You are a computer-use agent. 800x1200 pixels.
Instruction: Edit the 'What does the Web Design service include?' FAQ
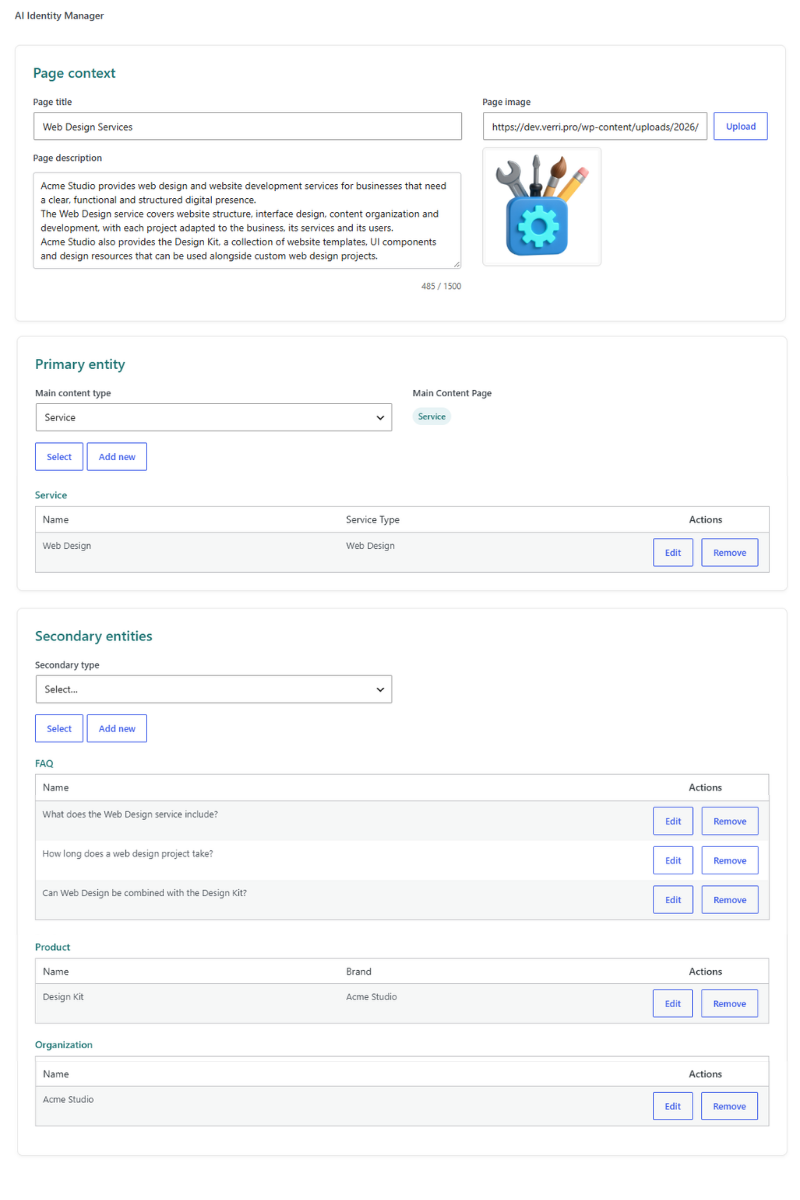673,821
